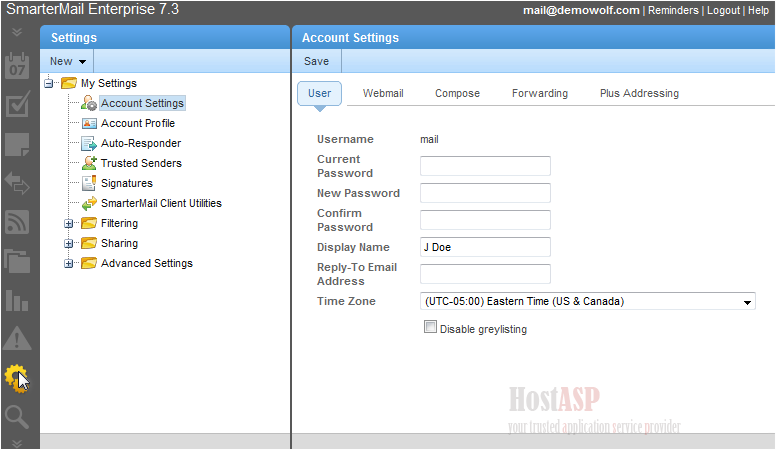Select Signatures in the tree
This screenshot has height=450, width=776.
coord(127,183)
